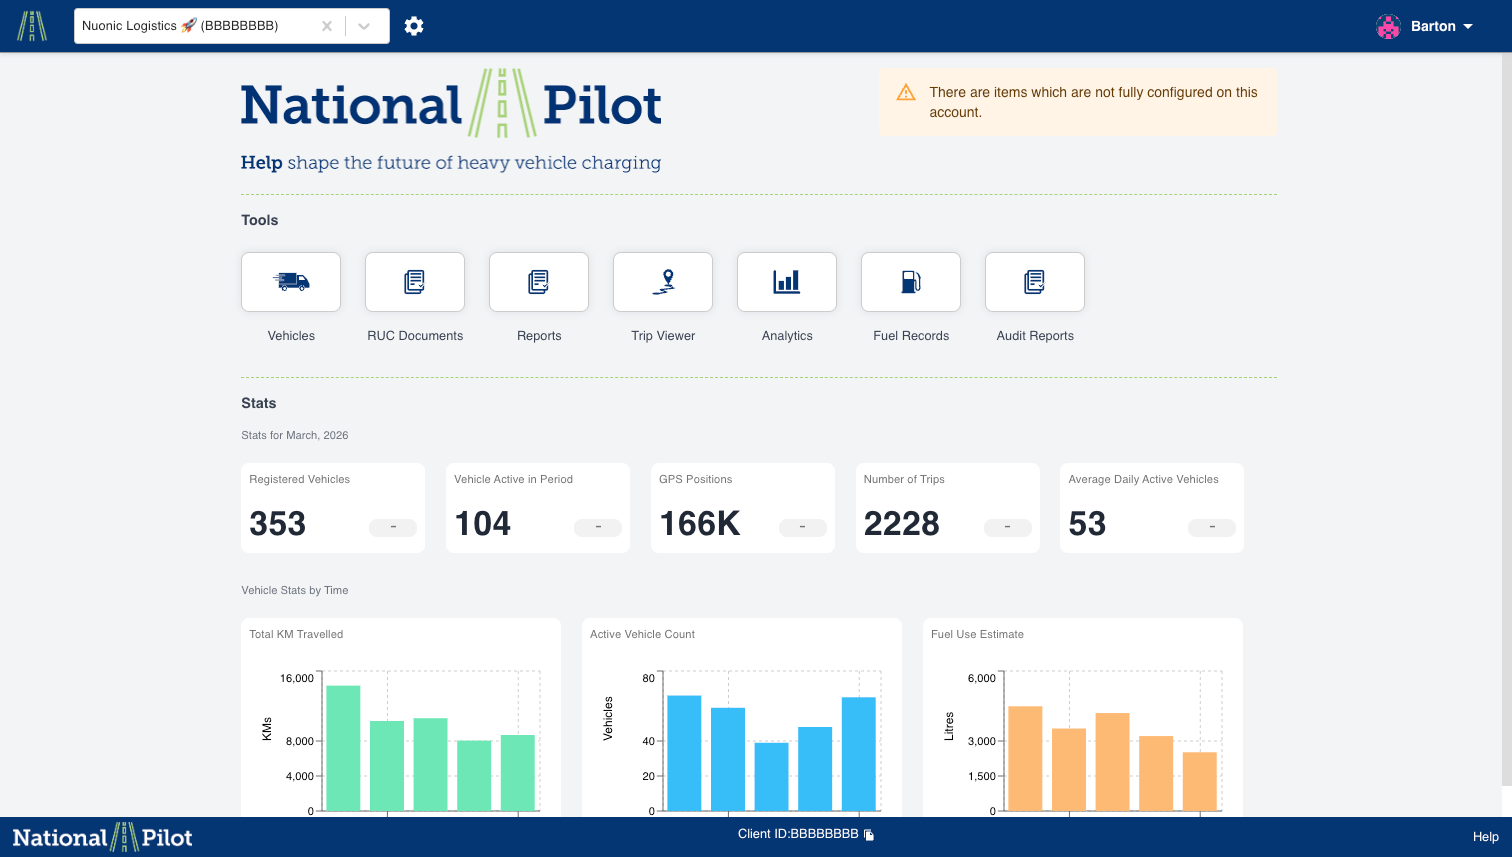The width and height of the screenshot is (1512, 857).
Task: Click the not fully configured warning banner
Action: (x=1078, y=102)
